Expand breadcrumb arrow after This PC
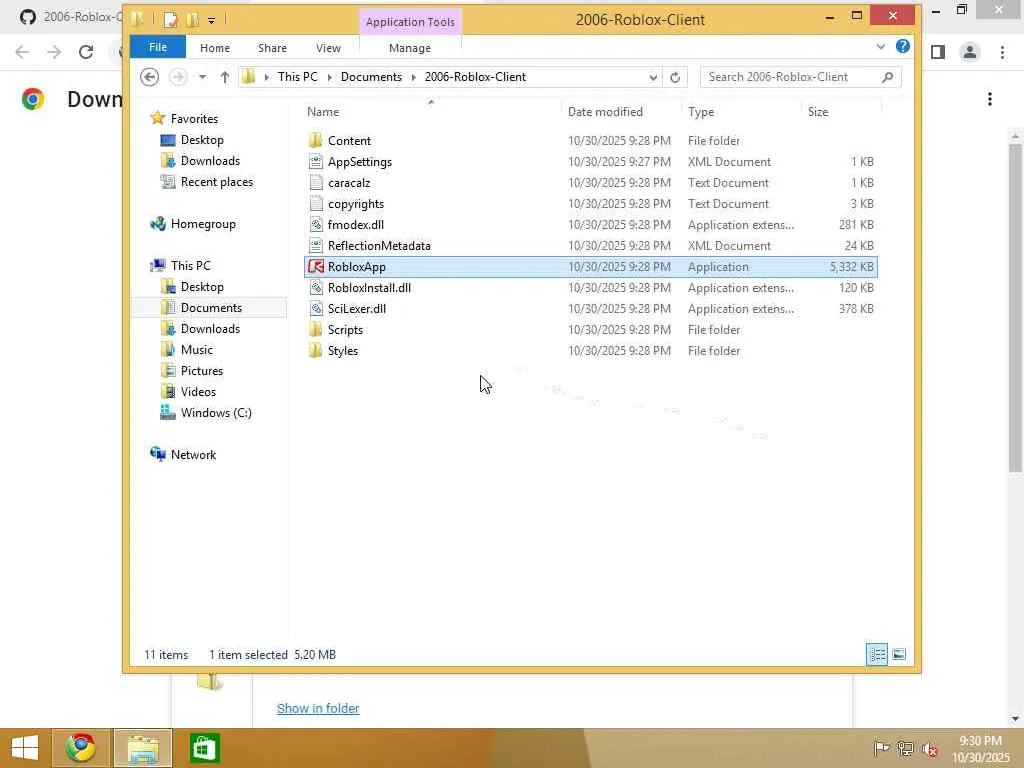The image size is (1024, 768). [x=329, y=77]
